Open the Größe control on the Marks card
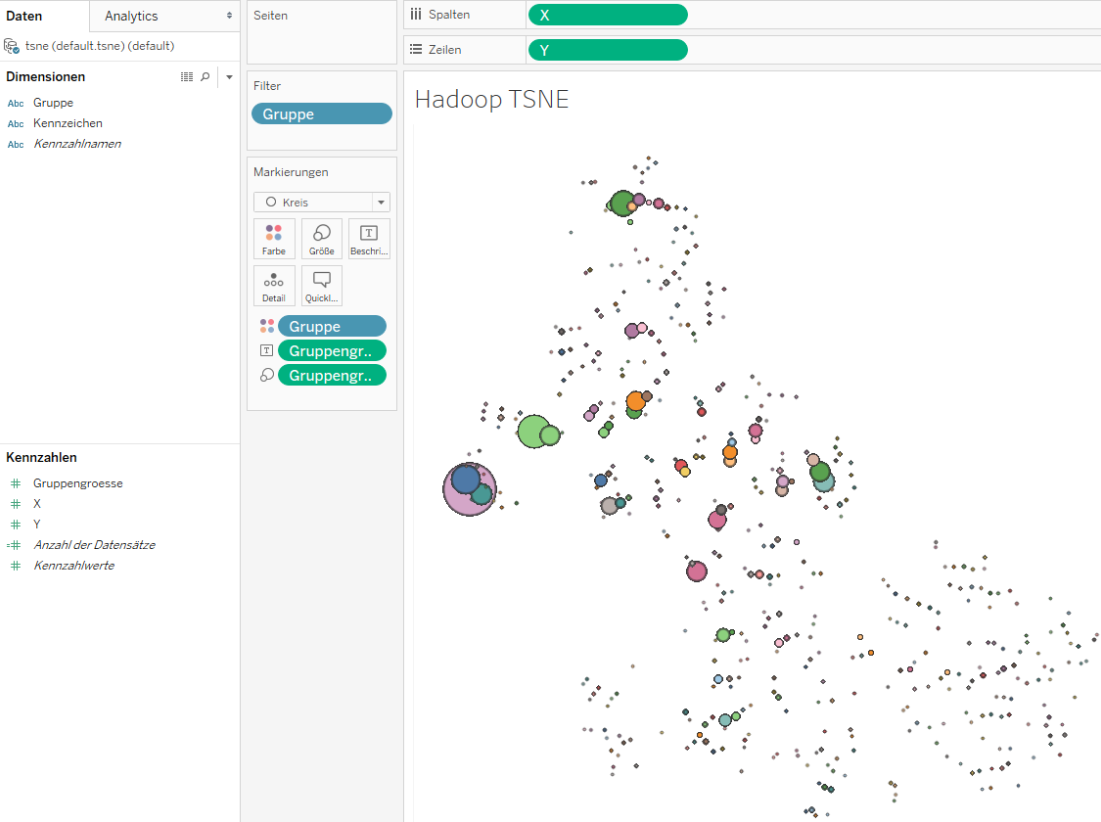Screen dimensions: 1101x822 [321, 238]
